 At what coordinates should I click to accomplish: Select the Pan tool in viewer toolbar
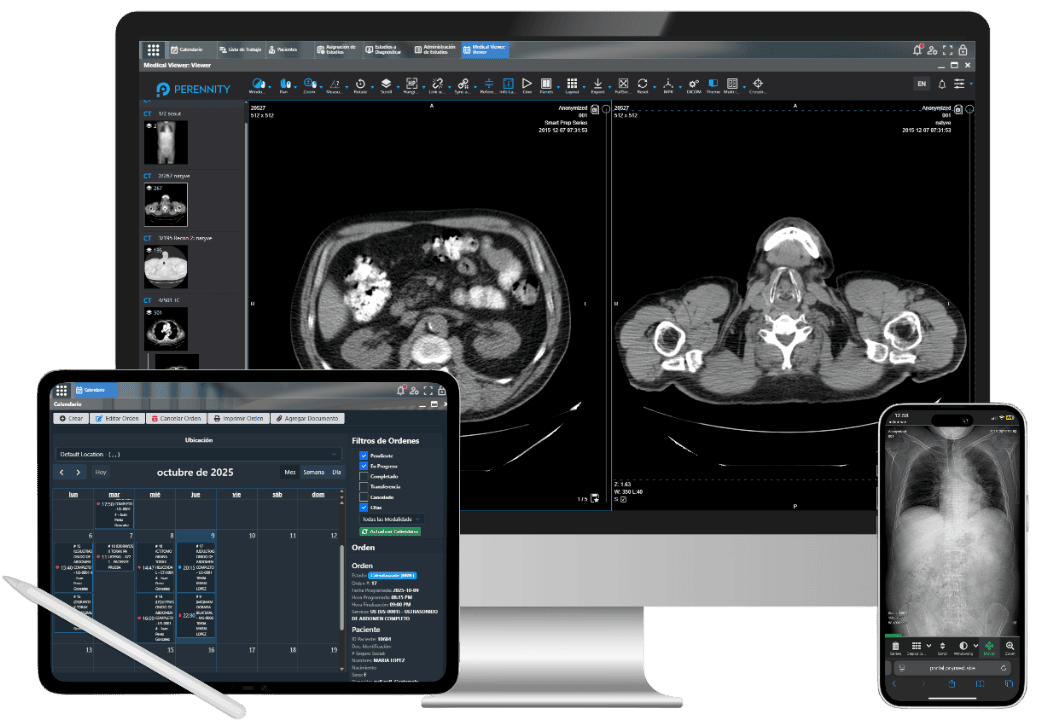tap(285, 83)
